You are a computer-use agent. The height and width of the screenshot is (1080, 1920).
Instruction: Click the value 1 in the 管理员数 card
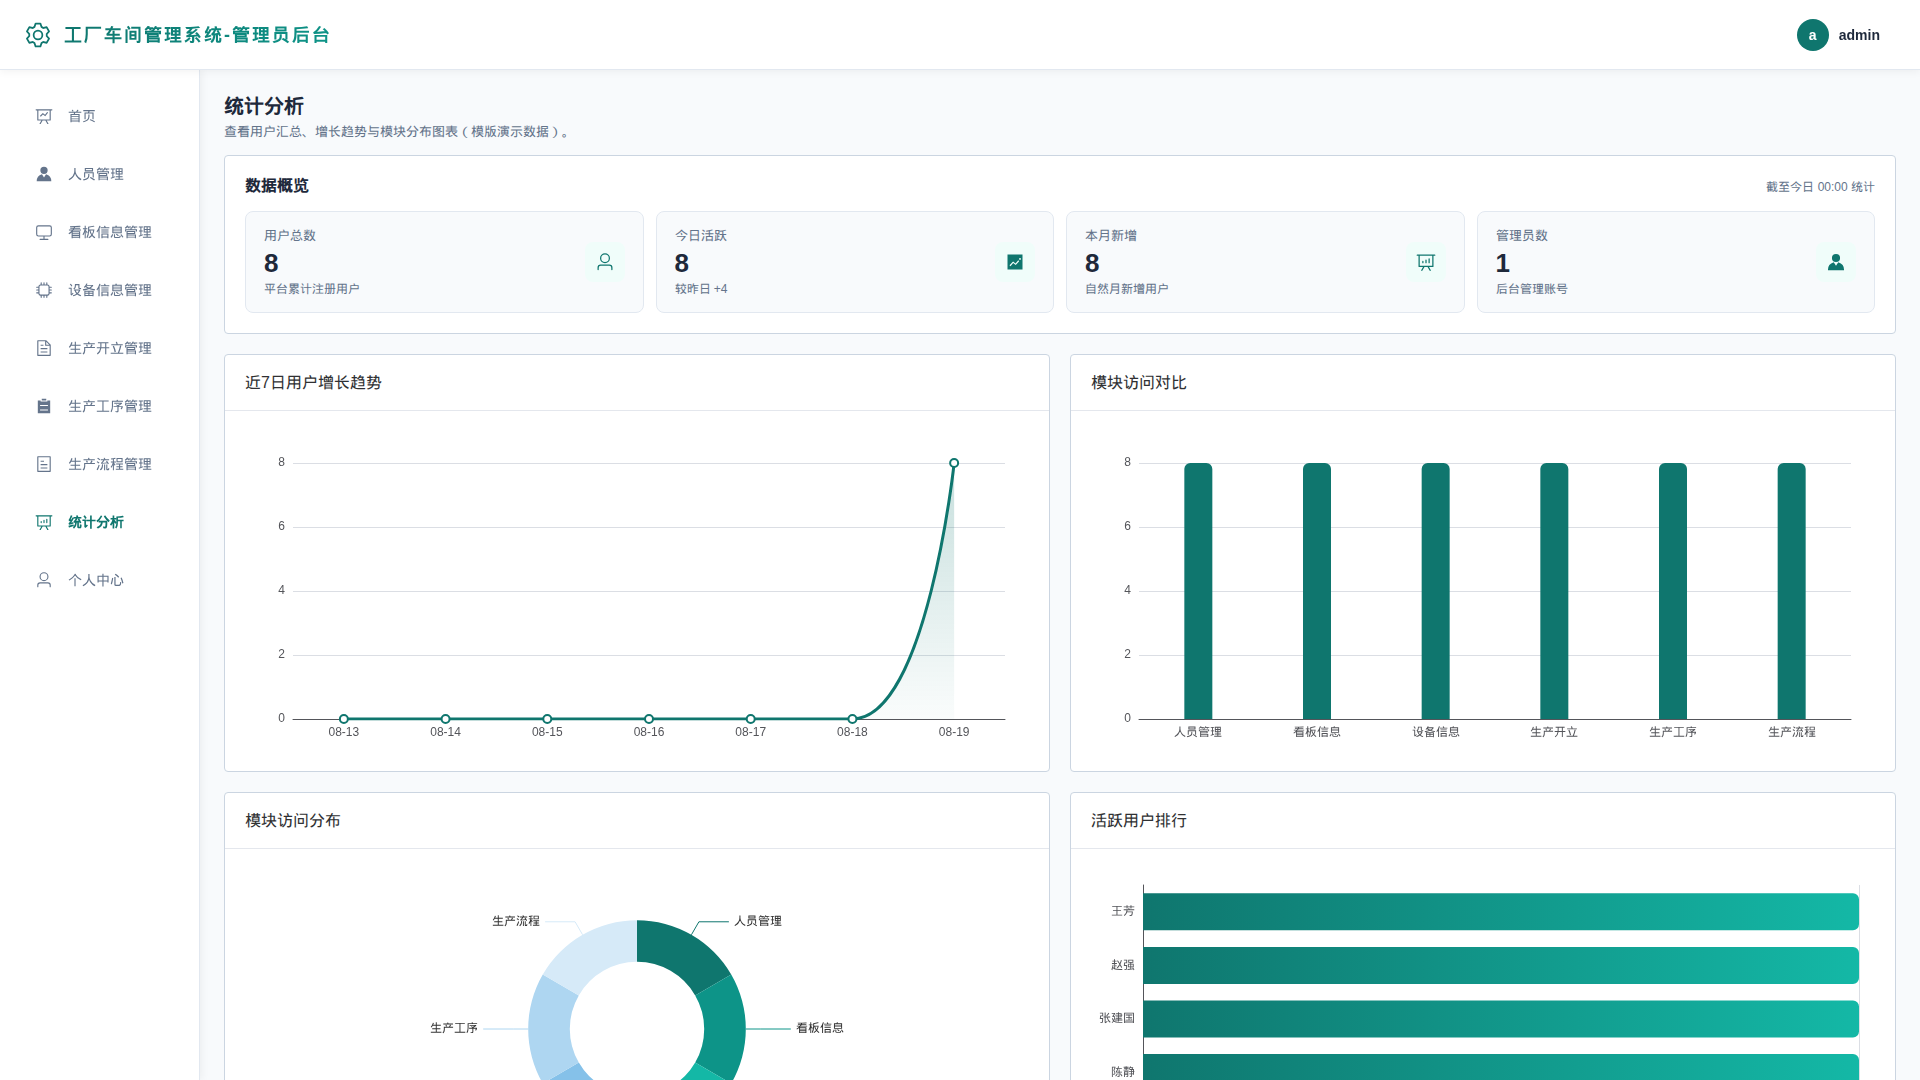(1503, 263)
